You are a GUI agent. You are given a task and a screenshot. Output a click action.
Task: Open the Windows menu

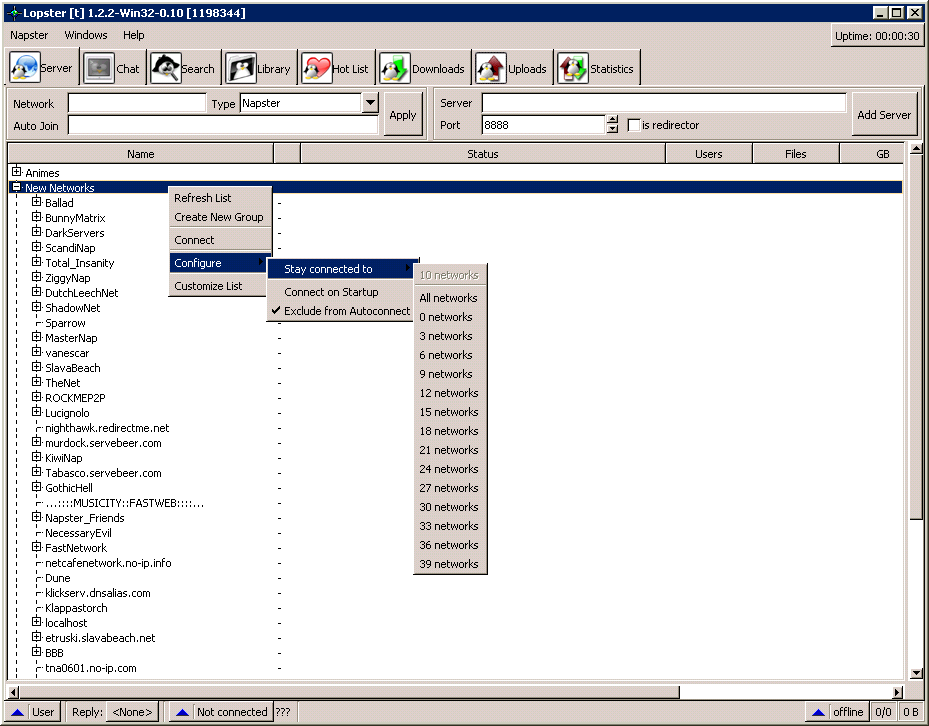click(86, 35)
